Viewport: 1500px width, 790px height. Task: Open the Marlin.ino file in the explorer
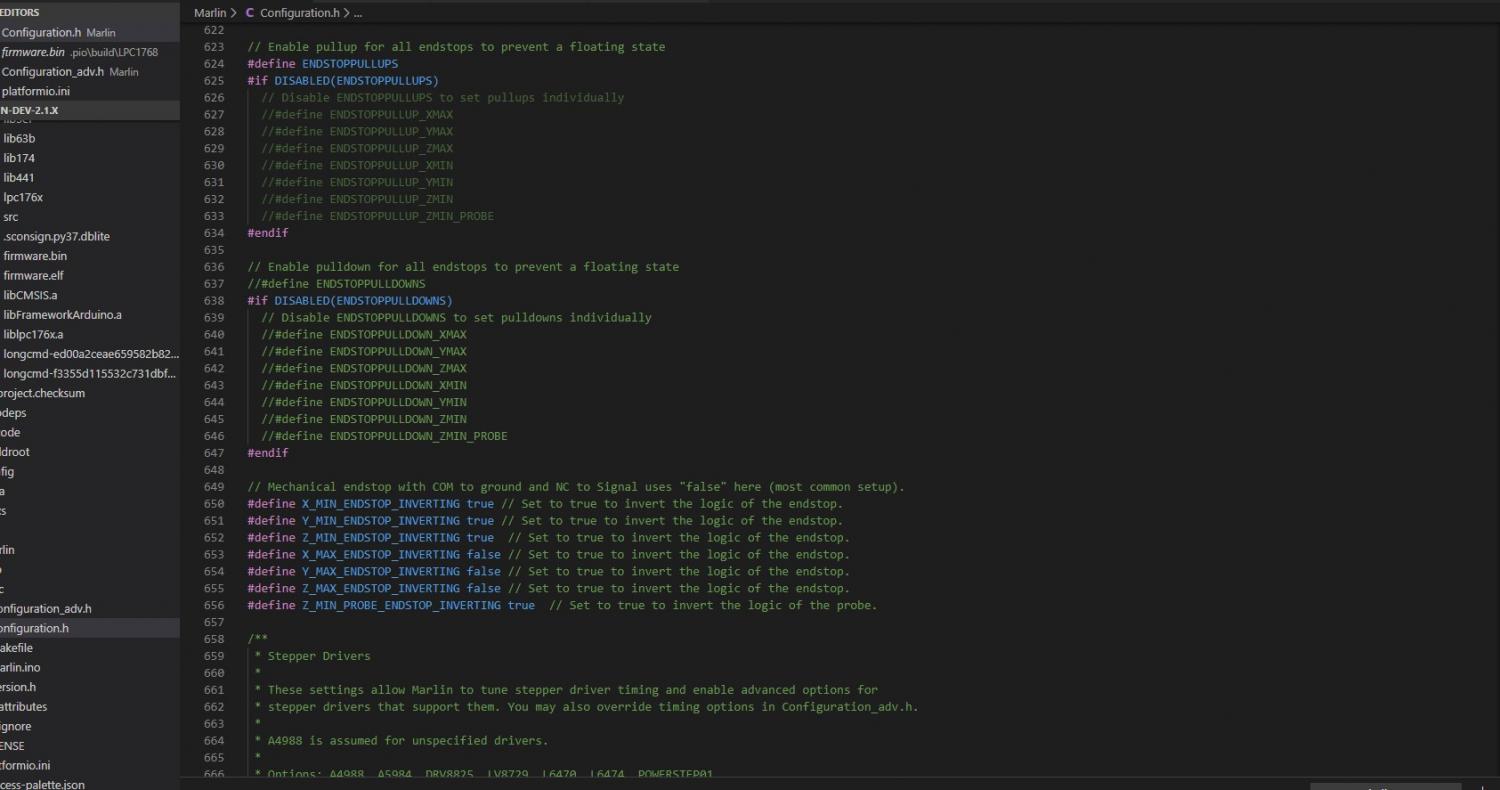pyautogui.click(x=20, y=667)
